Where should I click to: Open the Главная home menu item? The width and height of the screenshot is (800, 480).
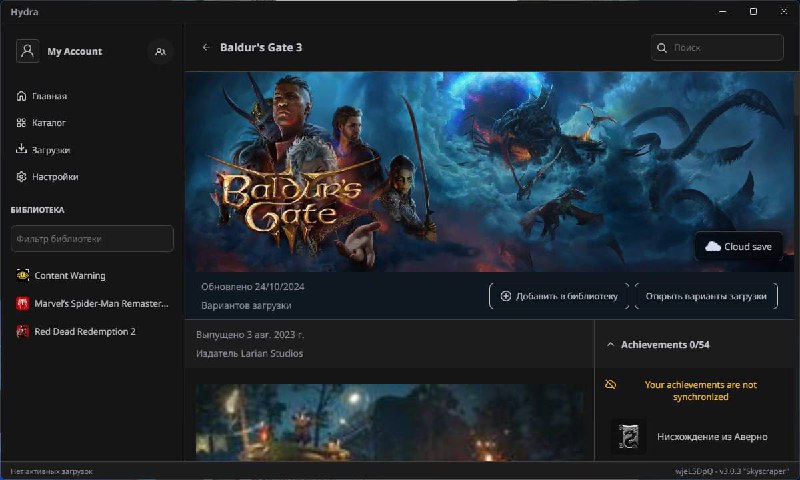click(49, 96)
